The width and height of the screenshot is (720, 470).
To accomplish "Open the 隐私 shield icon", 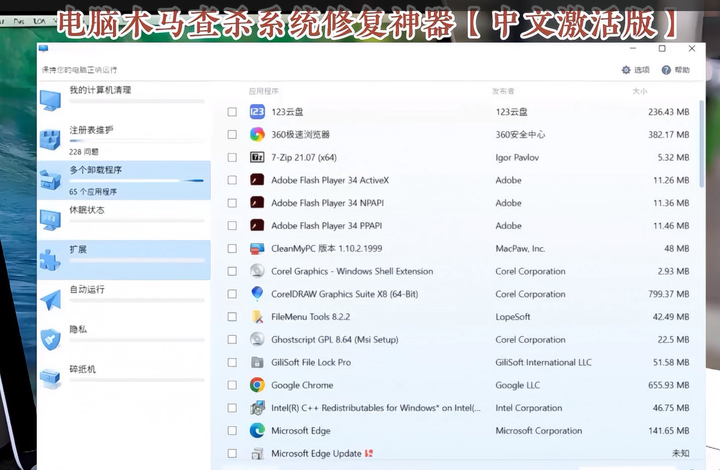I will click(50, 338).
